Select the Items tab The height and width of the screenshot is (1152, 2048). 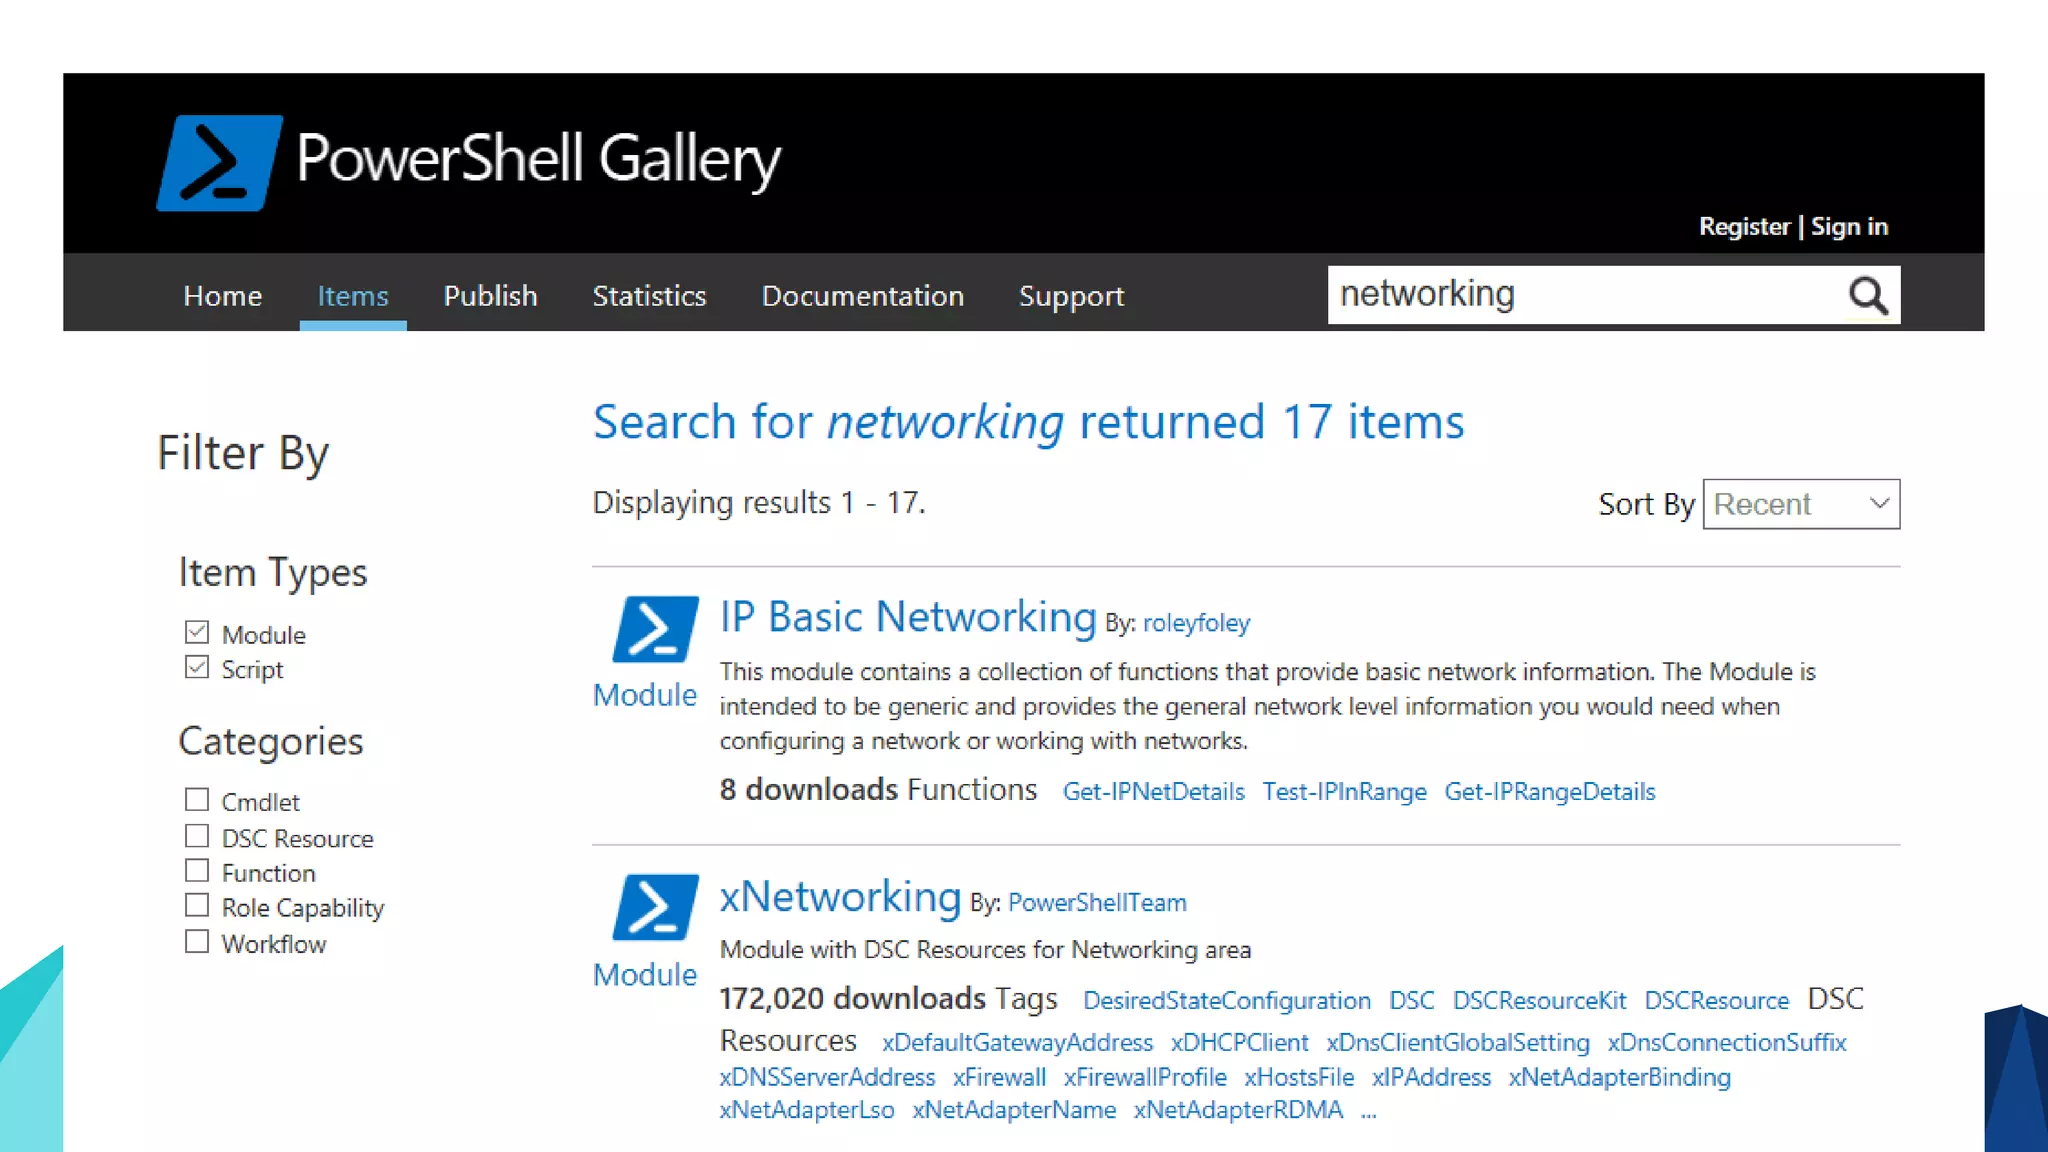tap(353, 296)
